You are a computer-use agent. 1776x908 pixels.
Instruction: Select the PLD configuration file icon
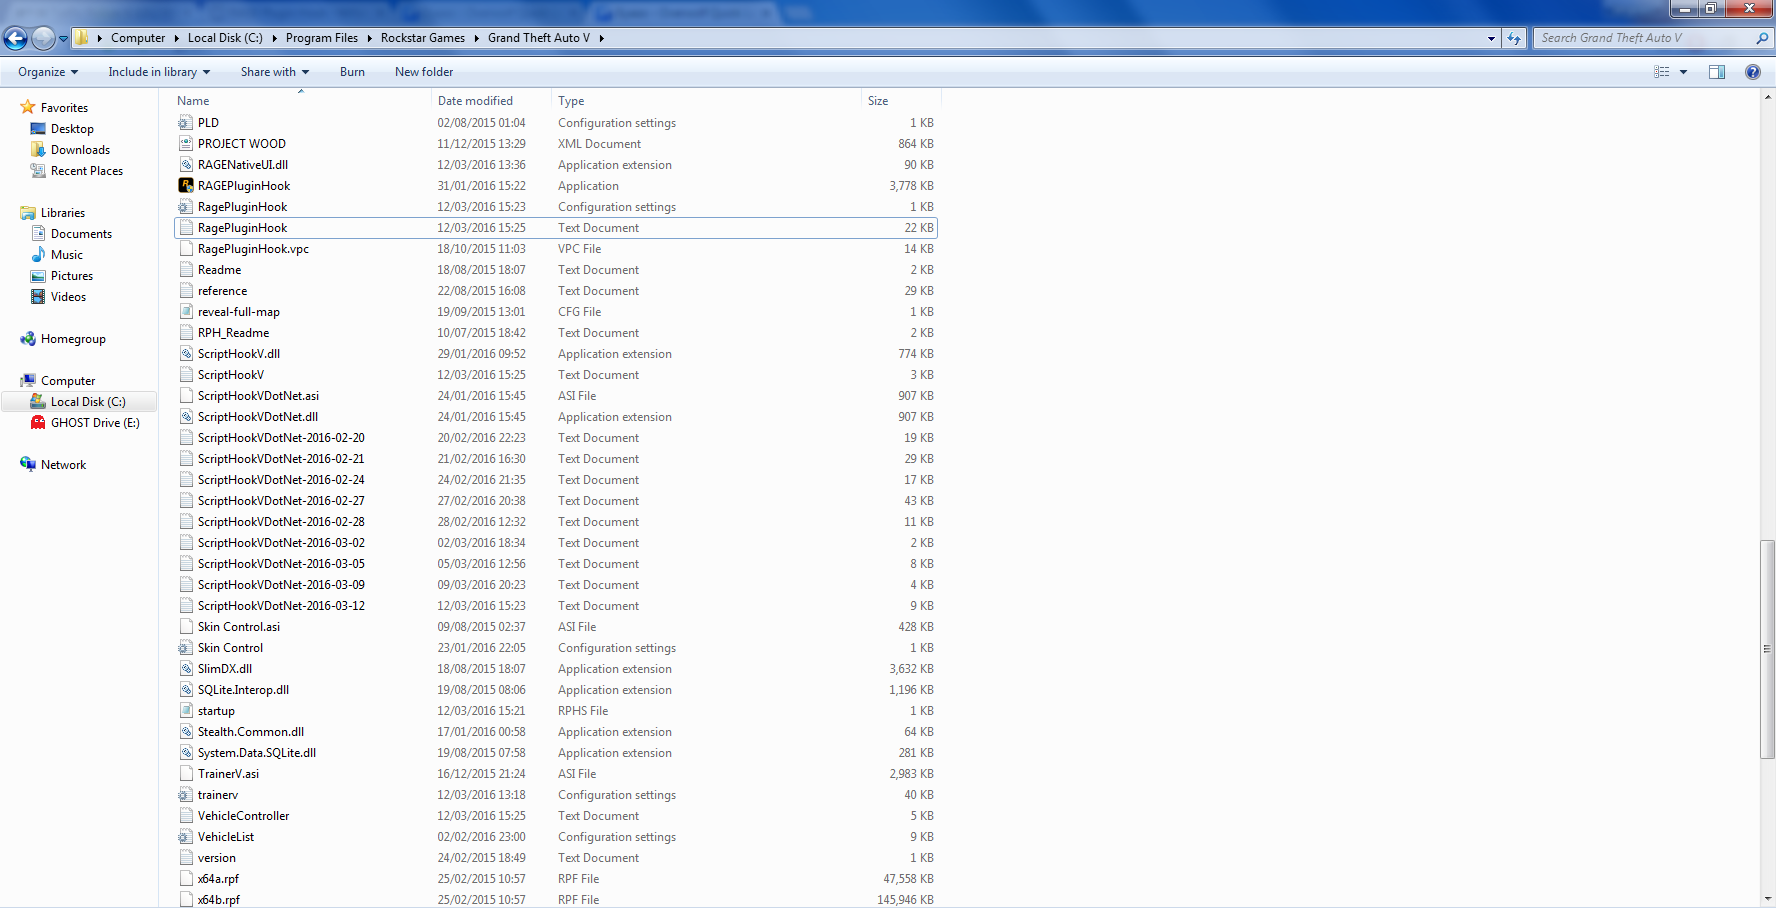[186, 123]
